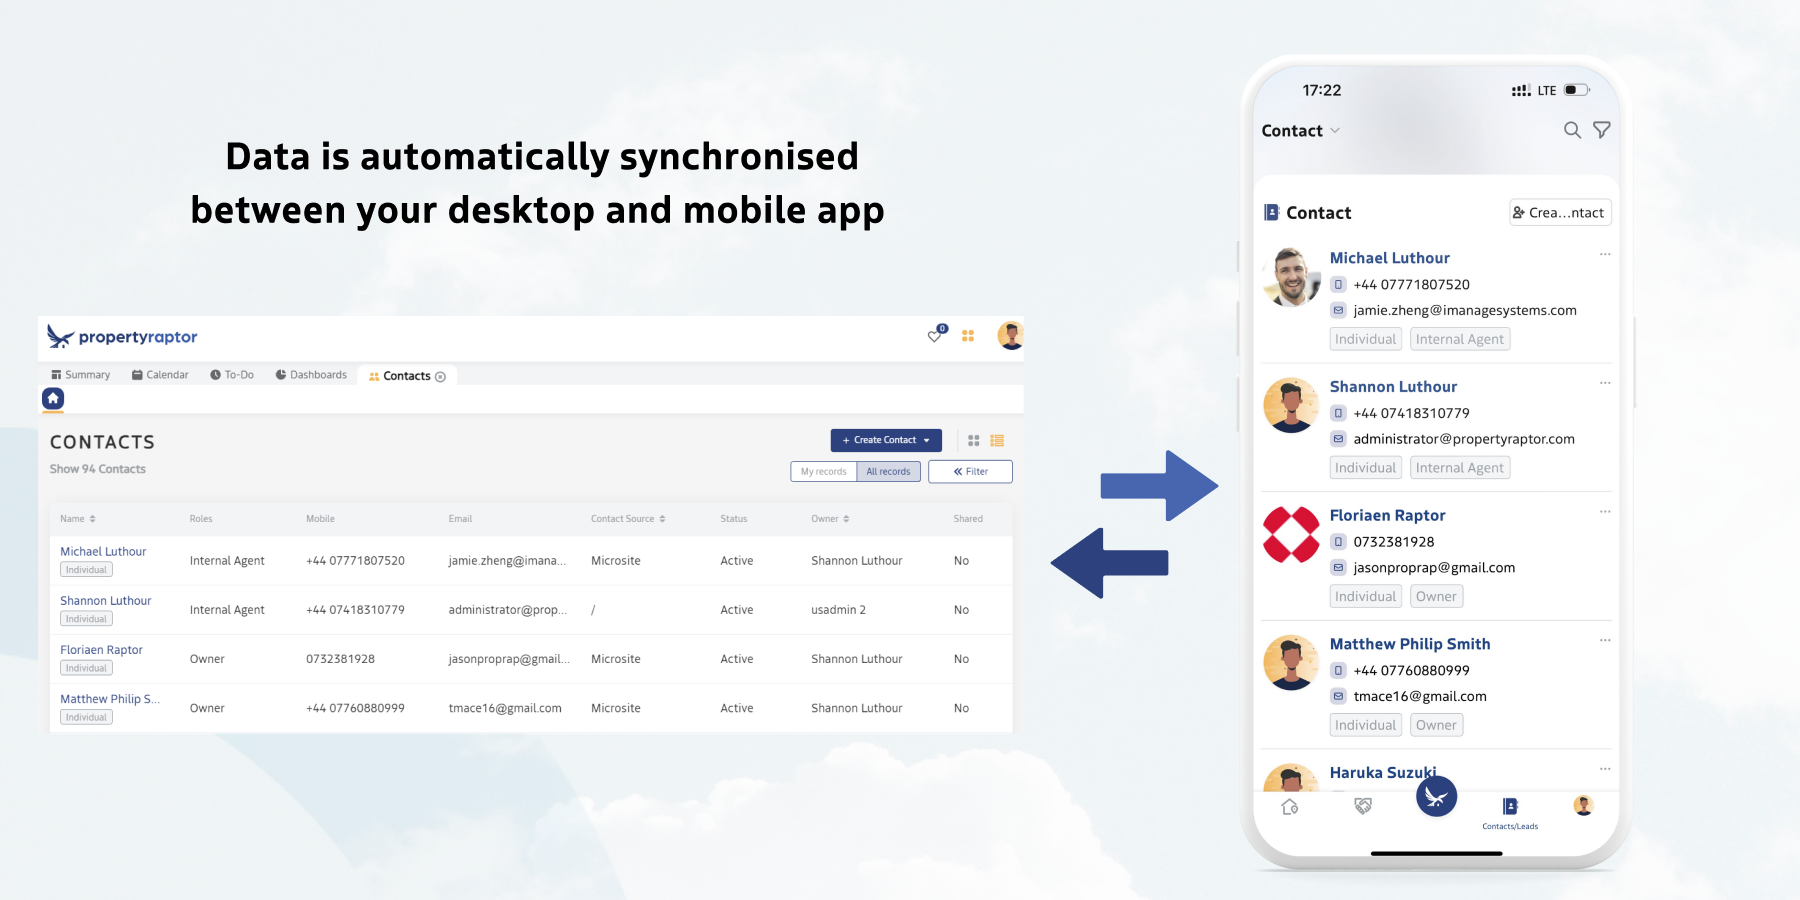Switch to grid card view icon
This screenshot has width=1800, height=900.
click(x=974, y=440)
